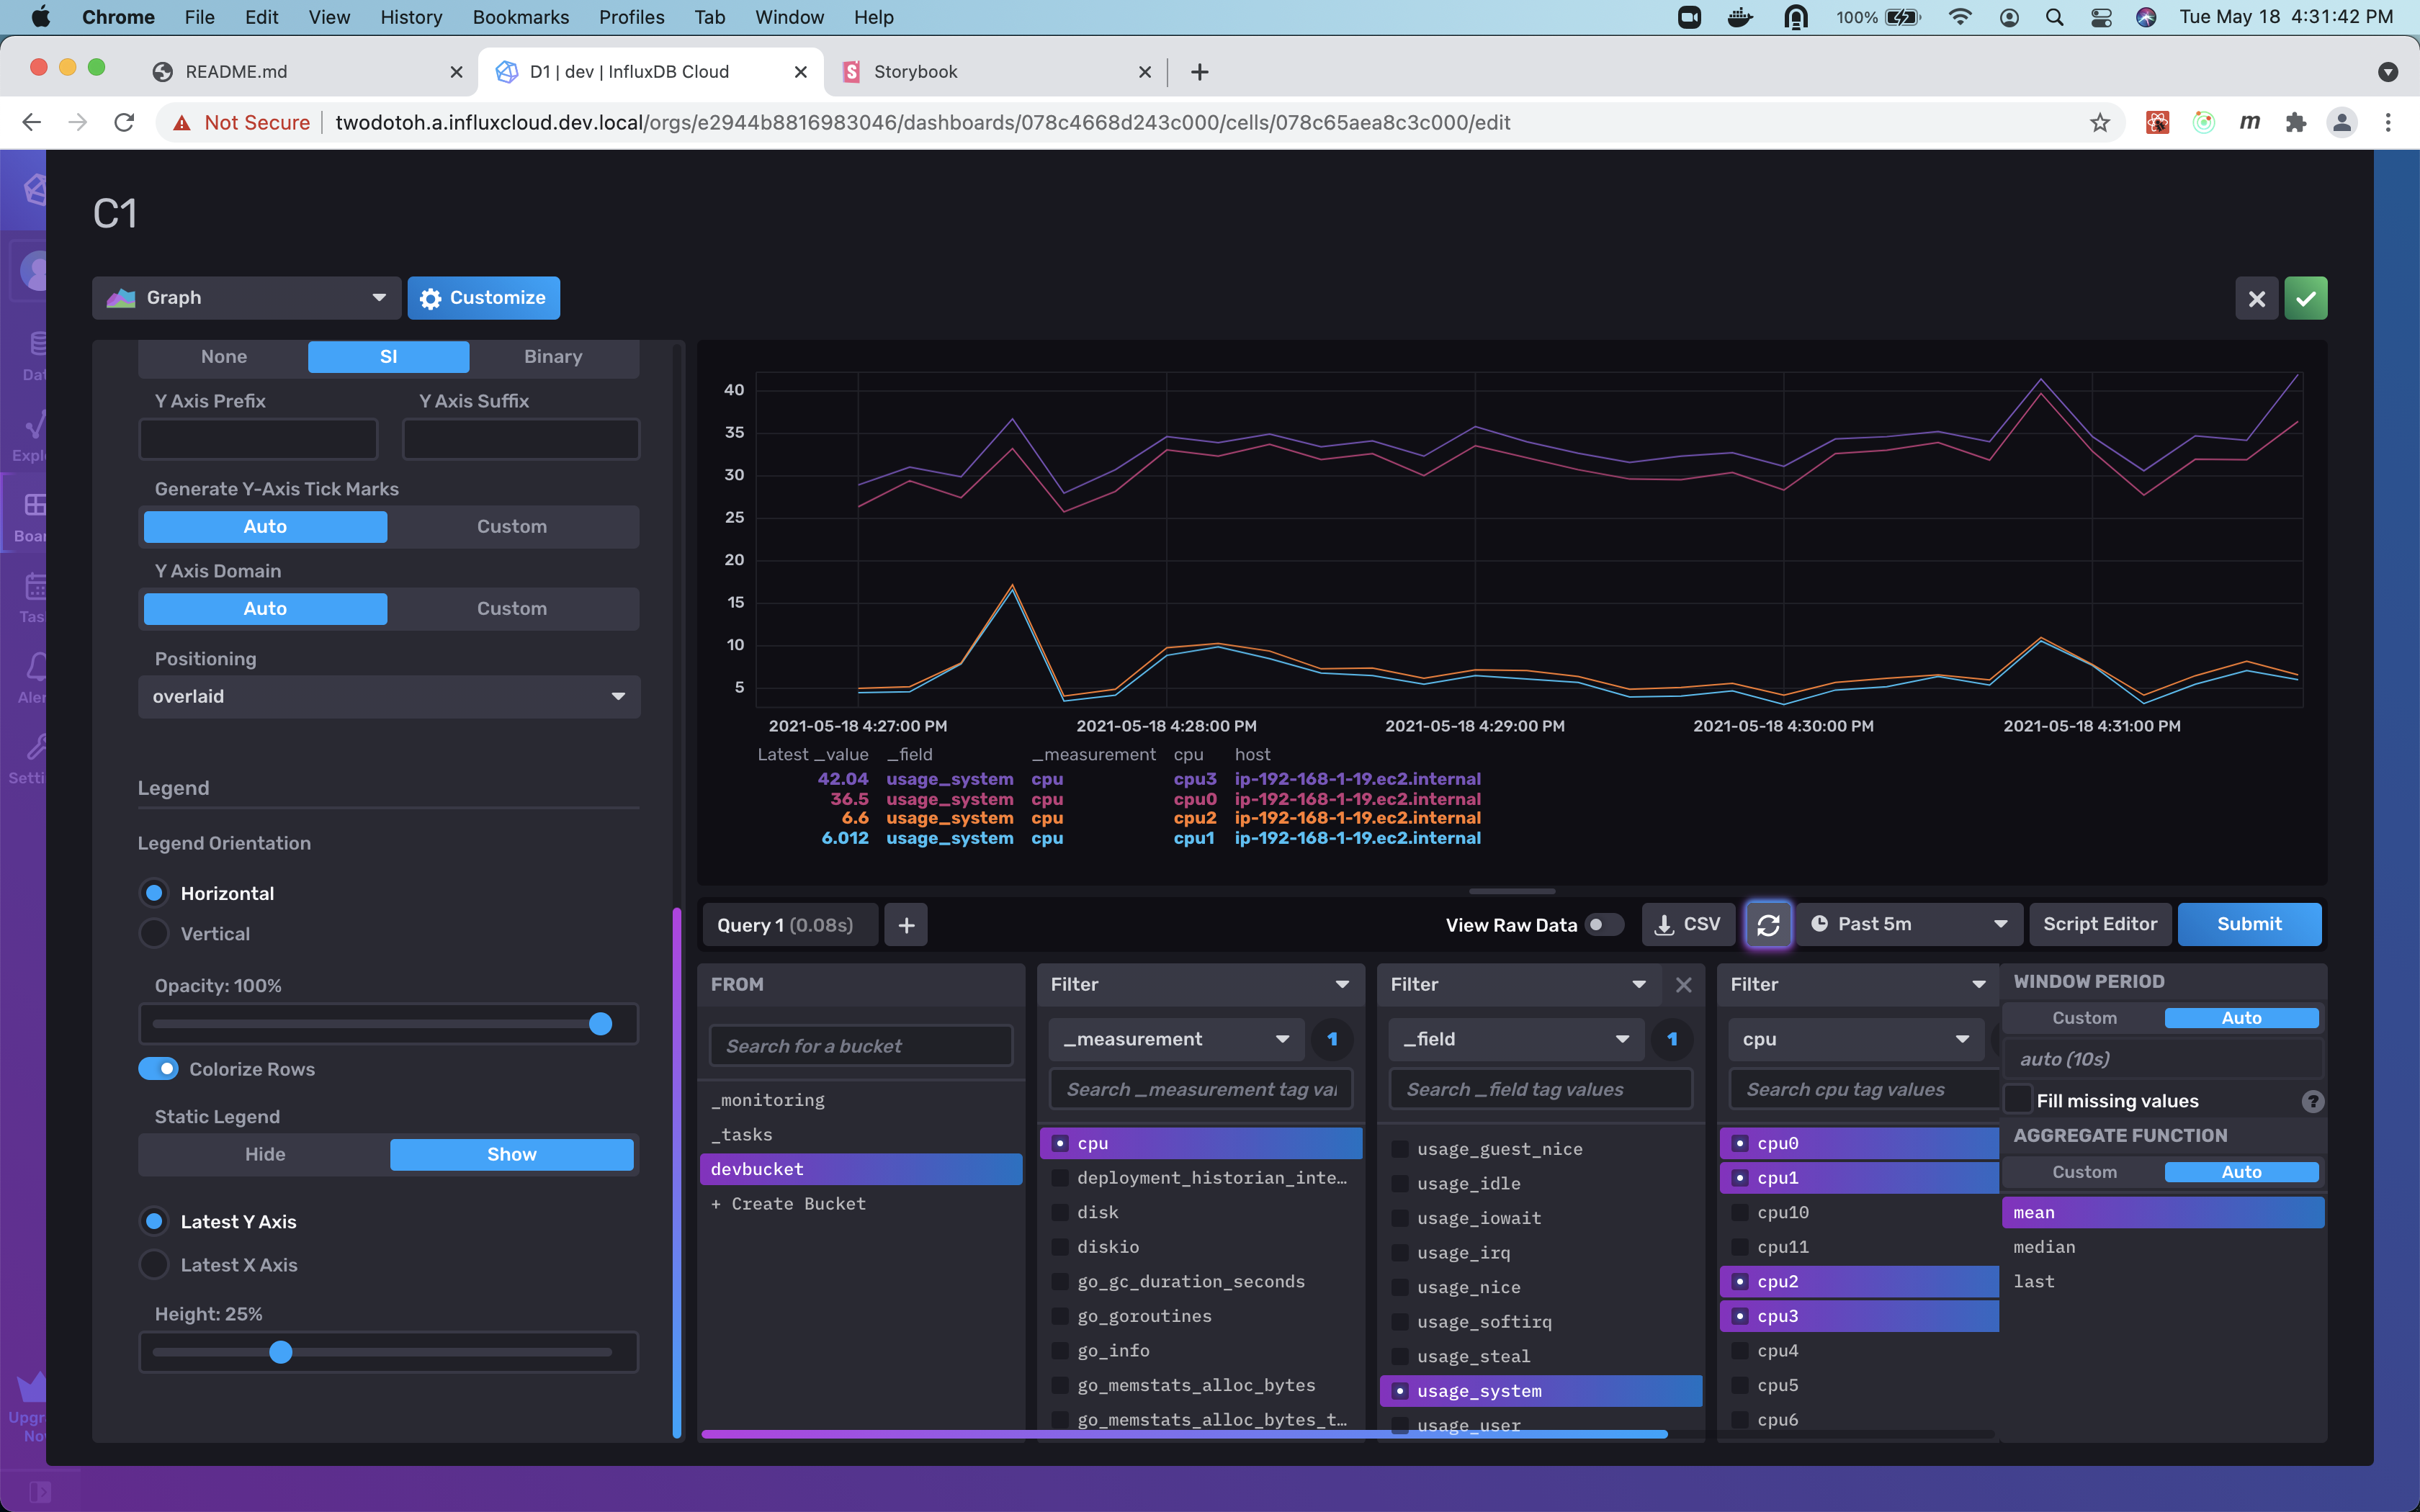The image size is (2420, 1512).
Task: Remove the _field filter with X icon
Action: point(1683,984)
